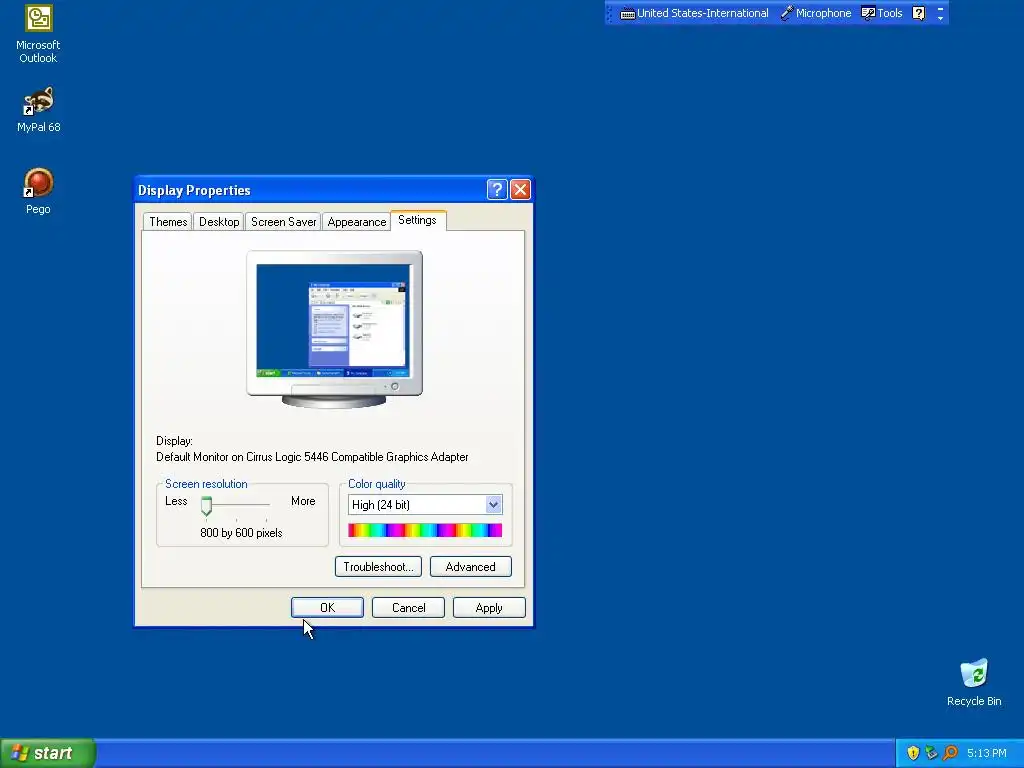
Task: Open the Screen Saver tab
Action: click(x=283, y=222)
